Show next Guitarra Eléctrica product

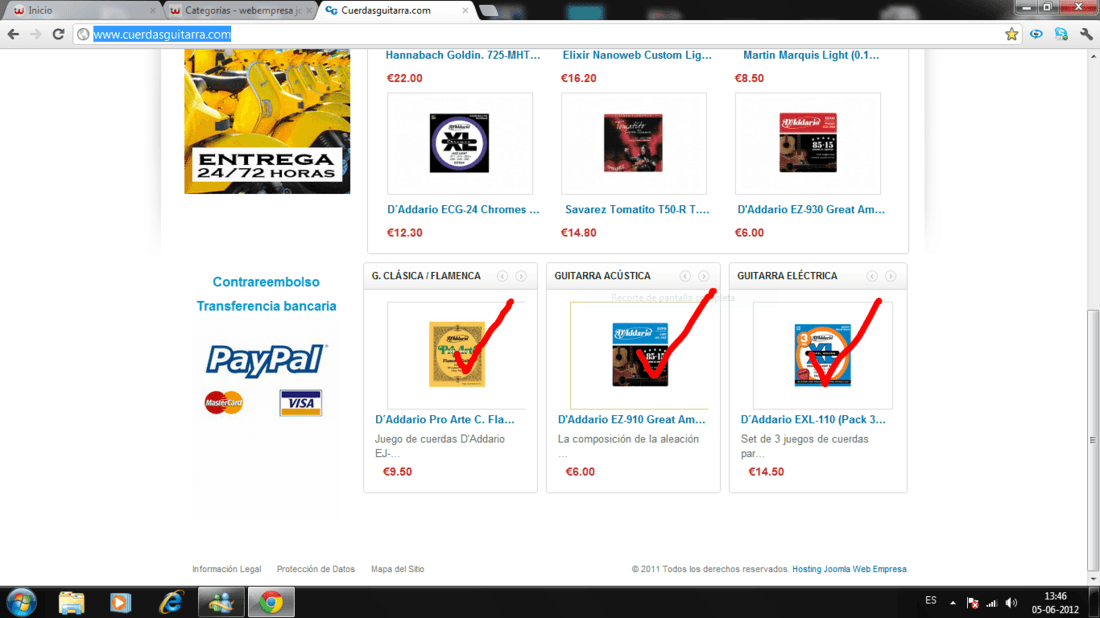point(890,276)
